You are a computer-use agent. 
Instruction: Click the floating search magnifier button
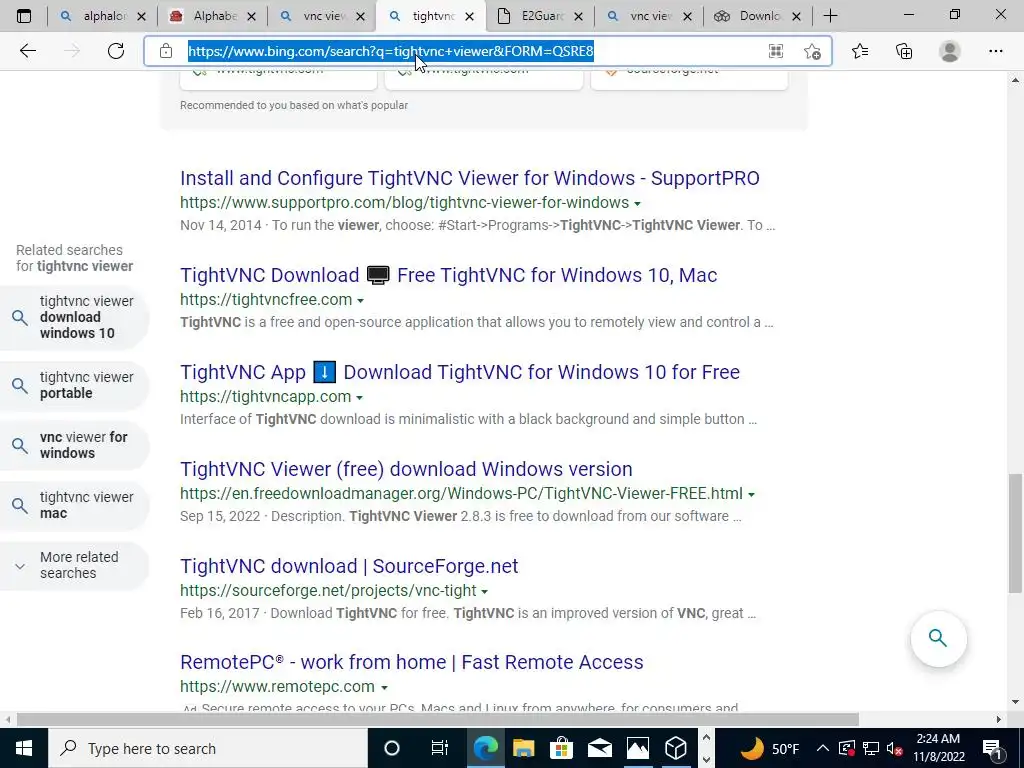pos(938,638)
